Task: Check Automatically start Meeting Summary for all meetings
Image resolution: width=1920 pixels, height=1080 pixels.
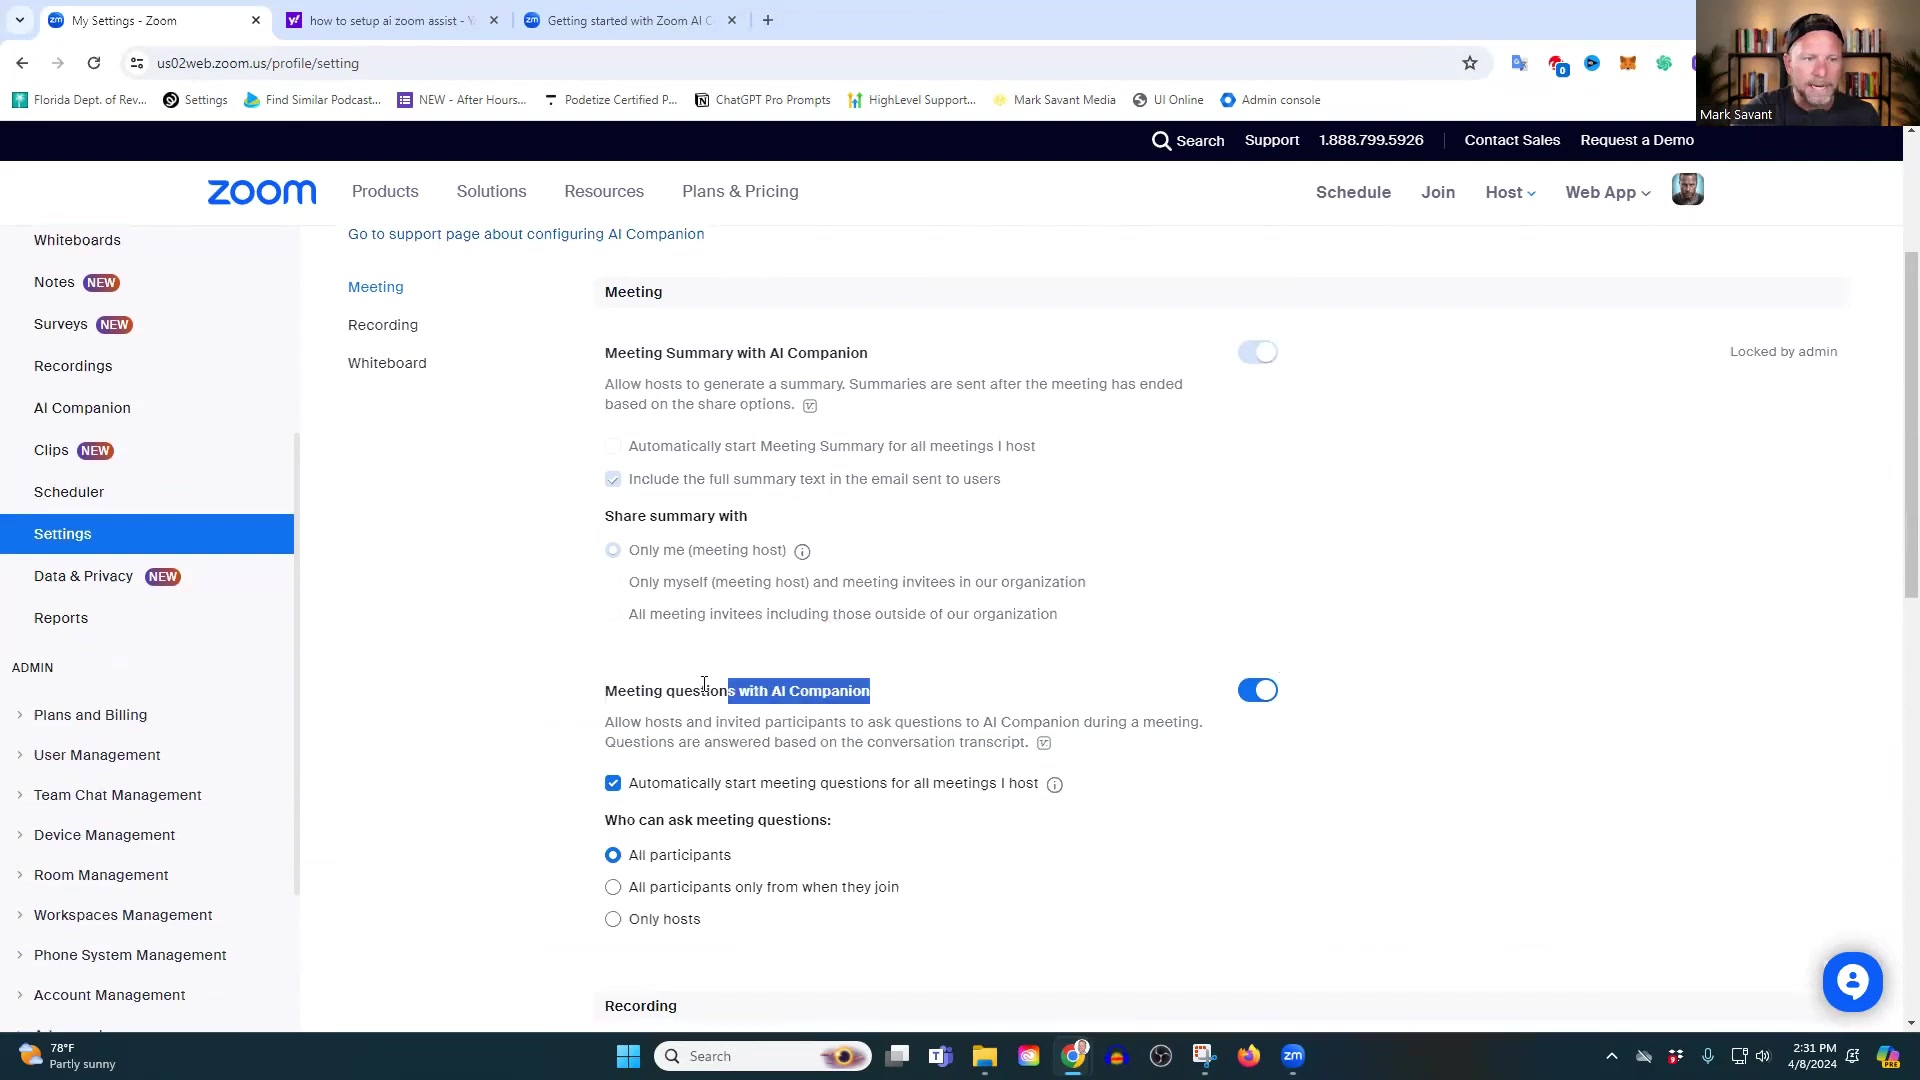Action: 613,446
